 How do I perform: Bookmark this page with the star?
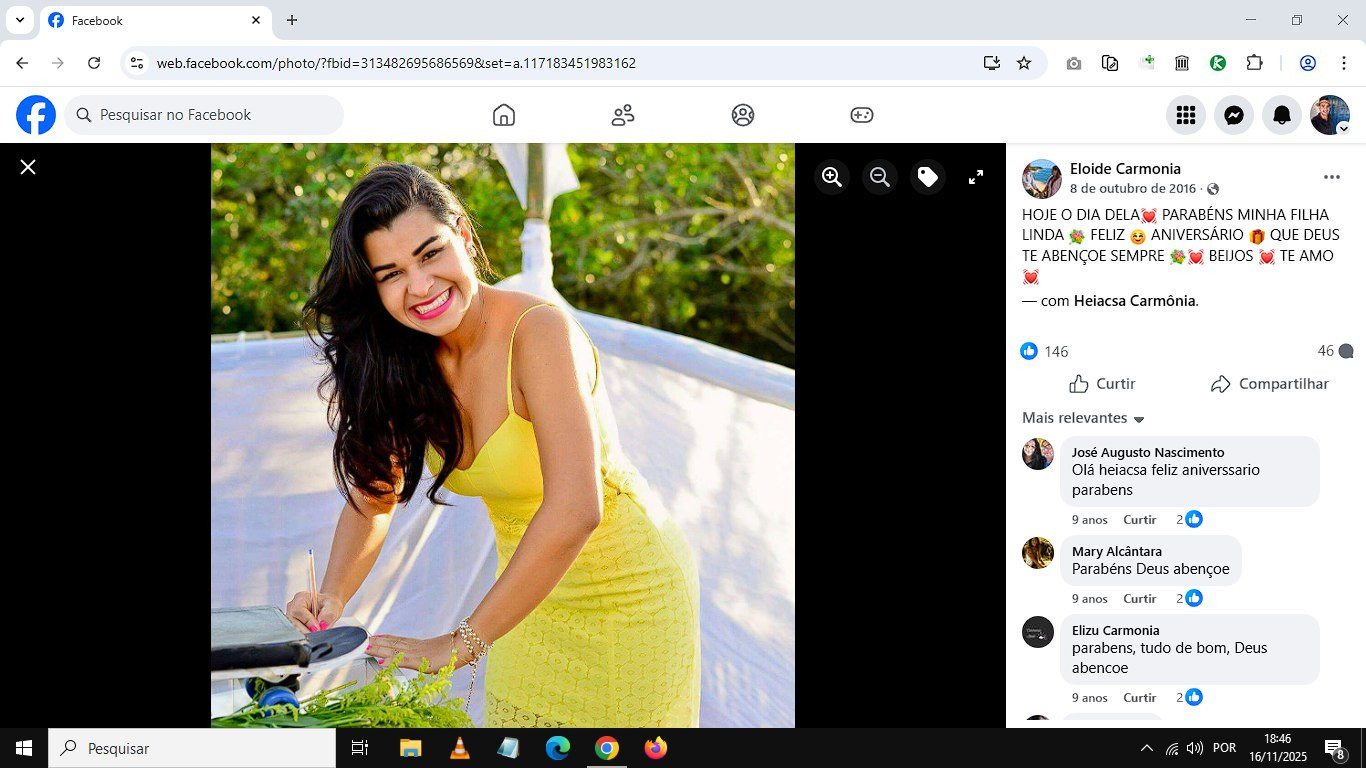point(1024,63)
